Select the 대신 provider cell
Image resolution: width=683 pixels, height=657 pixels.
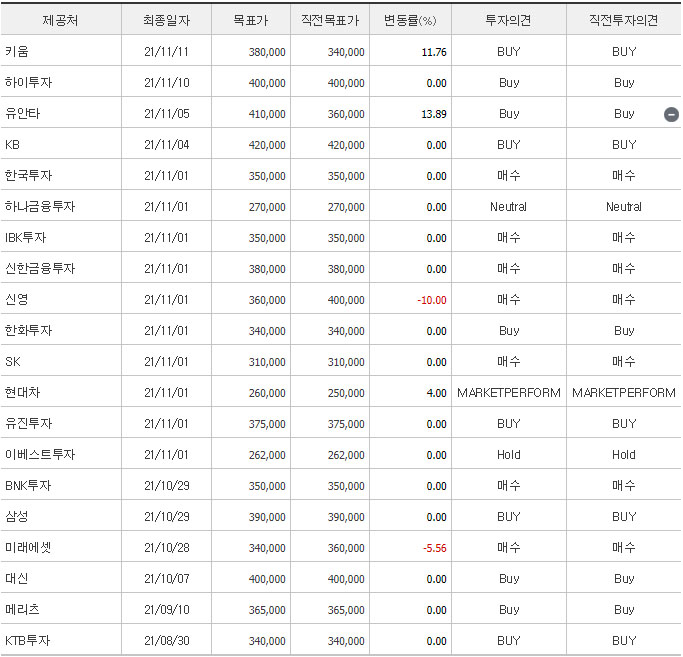[x=61, y=578]
